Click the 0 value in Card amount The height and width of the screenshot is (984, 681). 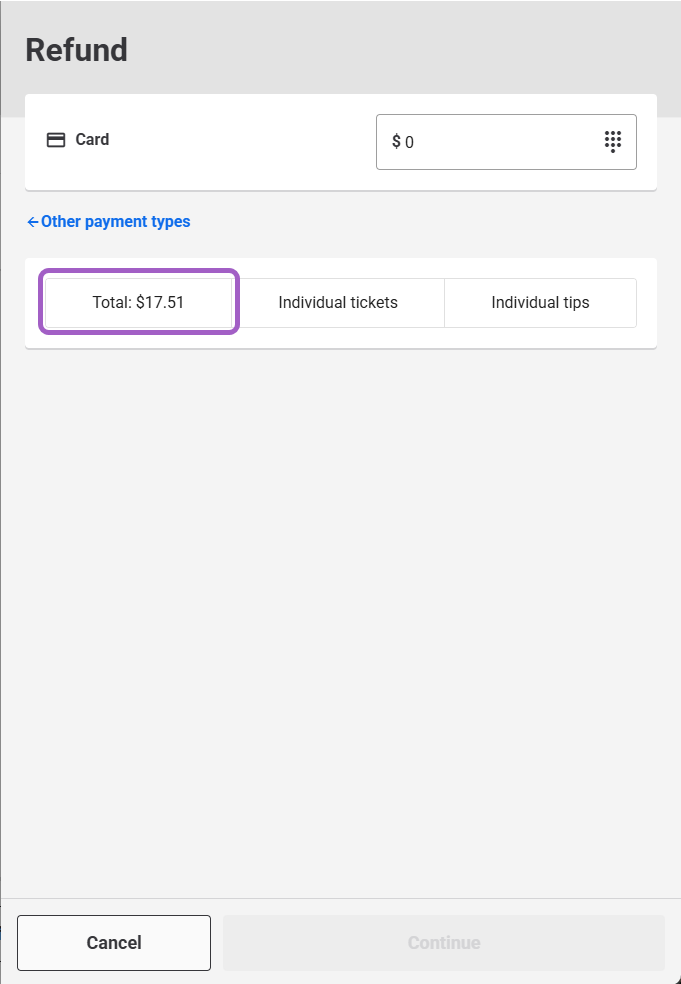pyautogui.click(x=410, y=143)
